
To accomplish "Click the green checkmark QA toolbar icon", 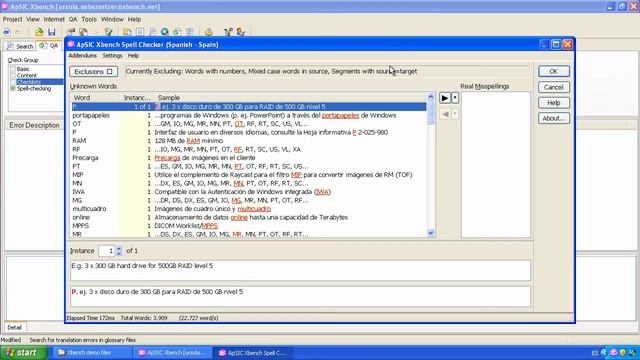I will click(x=108, y=31).
